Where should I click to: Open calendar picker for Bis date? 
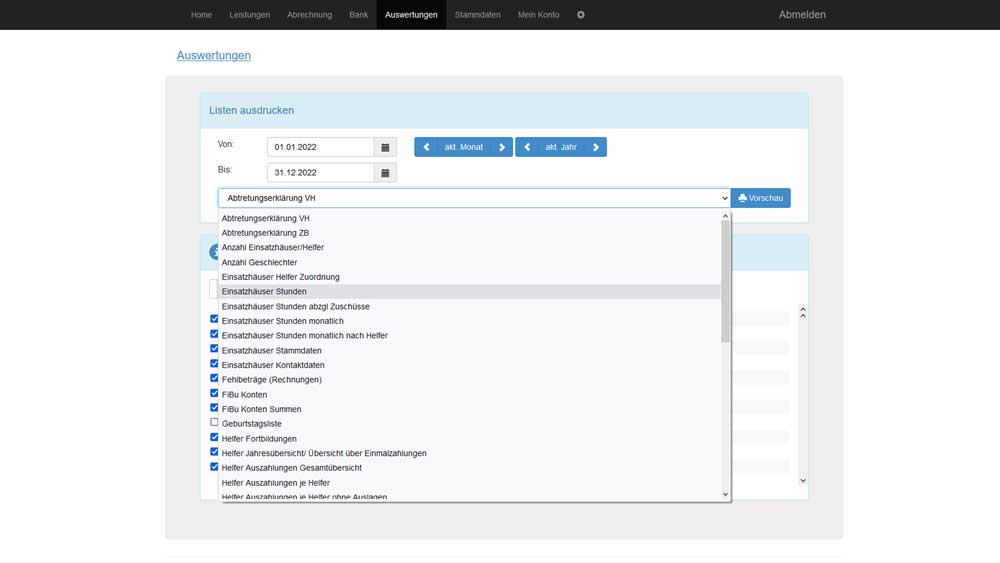pos(385,173)
